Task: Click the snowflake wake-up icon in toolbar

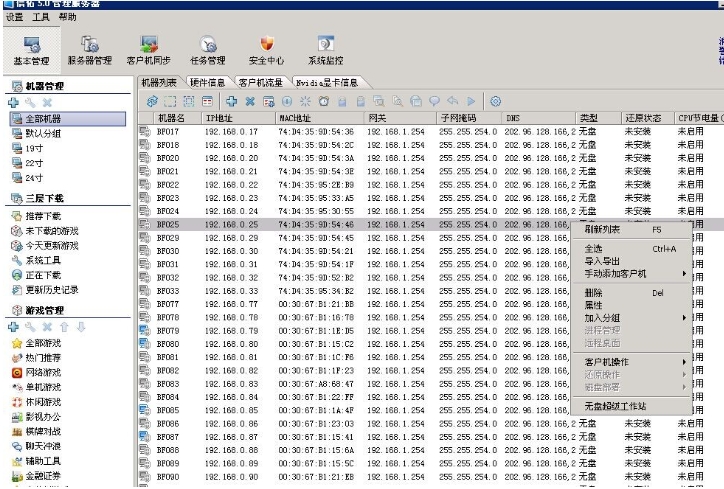Action: [305, 101]
